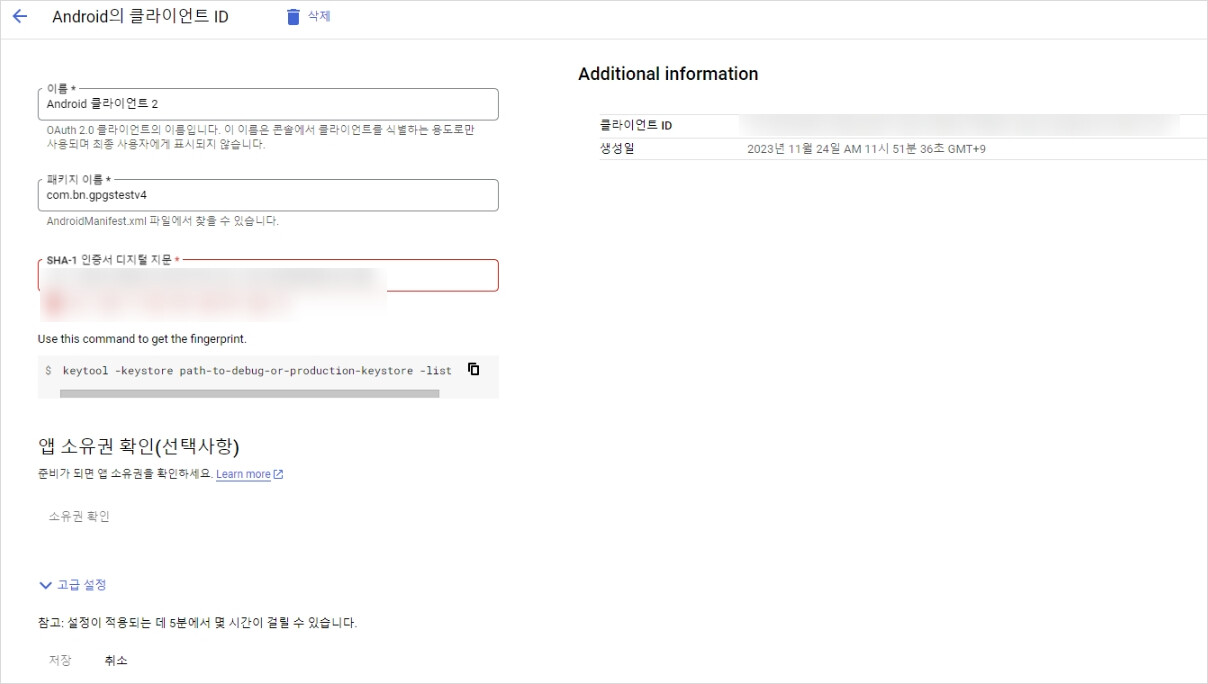Click the SHA-1 인증서 디지털 지문 field
The height and width of the screenshot is (684, 1208).
[267, 276]
